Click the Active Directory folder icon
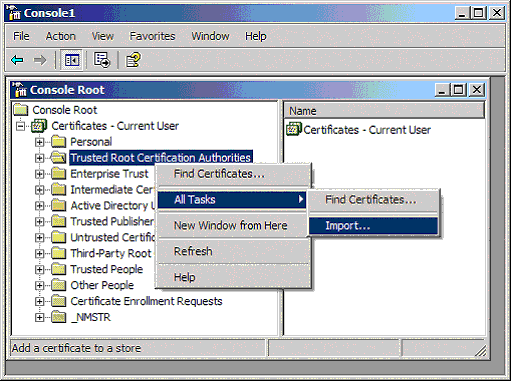511x384 pixels. tap(59, 205)
